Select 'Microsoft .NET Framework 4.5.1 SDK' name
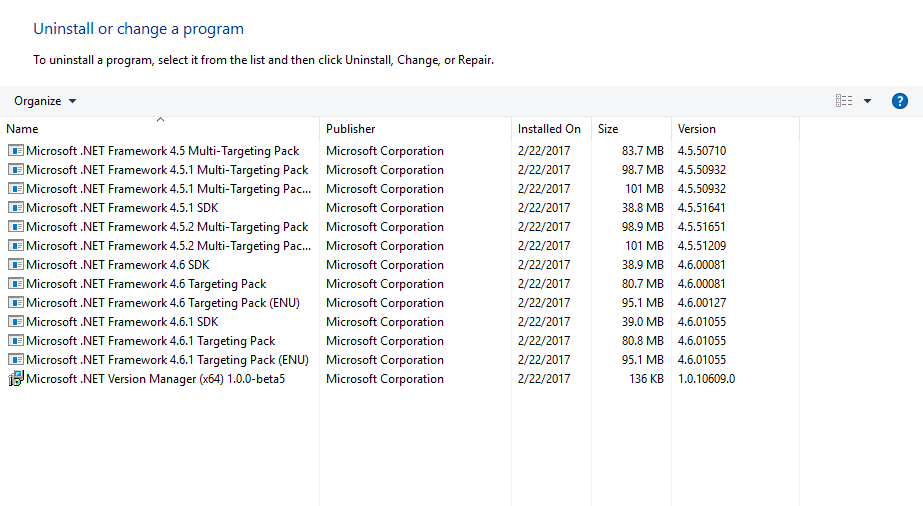Image resolution: width=923 pixels, height=506 pixels. pyautogui.click(x=122, y=208)
